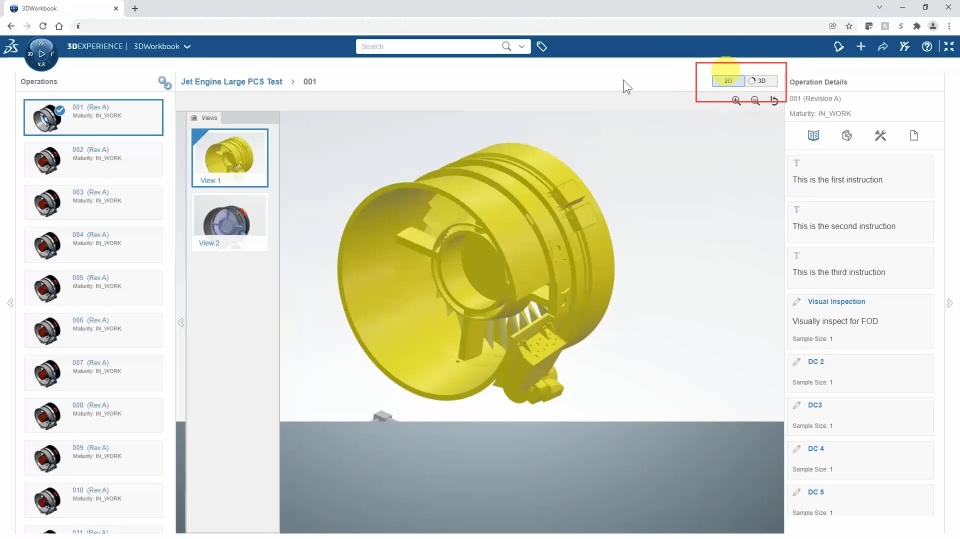Select operation 010 (Rev A)
The height and width of the screenshot is (539, 960).
click(94, 500)
